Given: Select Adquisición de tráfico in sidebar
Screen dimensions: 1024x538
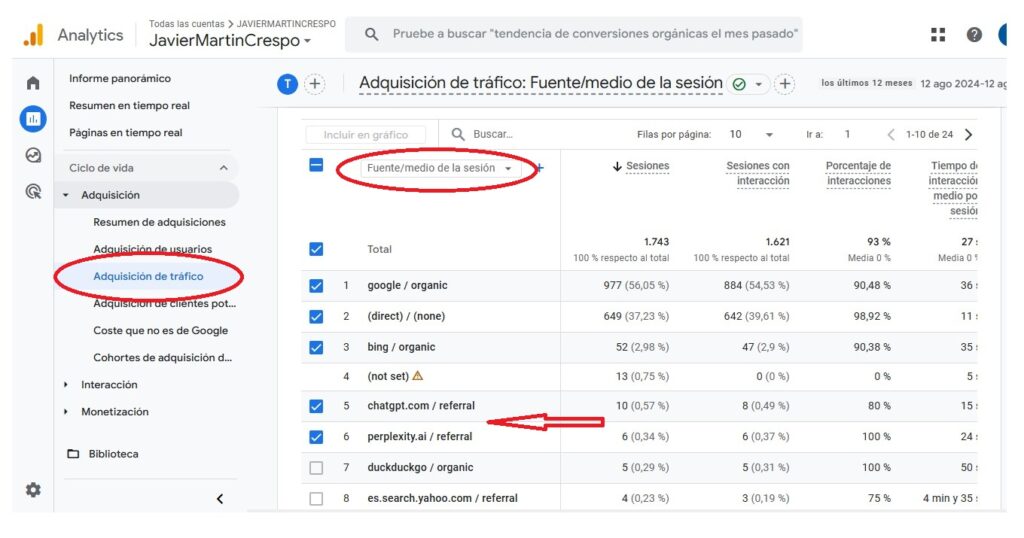Looking at the screenshot, I should [148, 277].
